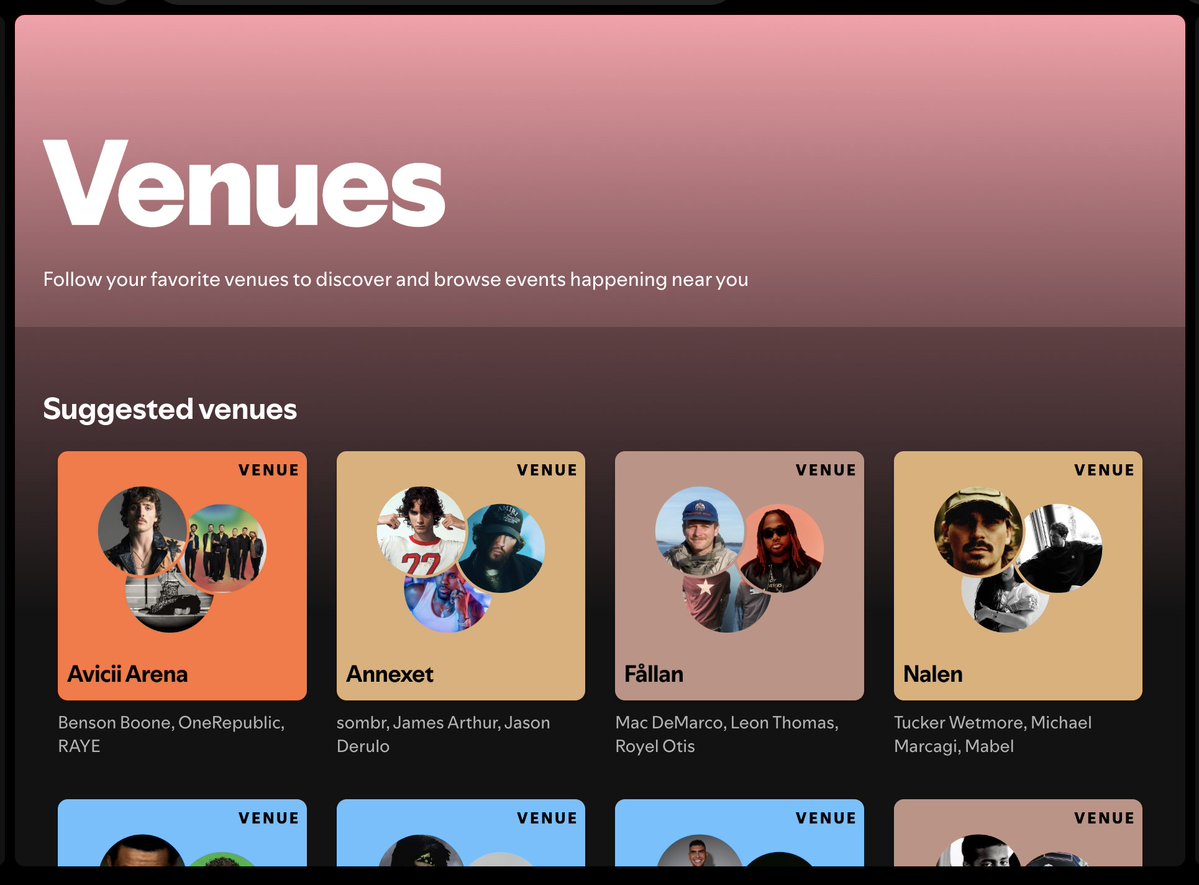
Task: Open the Annexet venue card
Action: pyautogui.click(x=460, y=575)
